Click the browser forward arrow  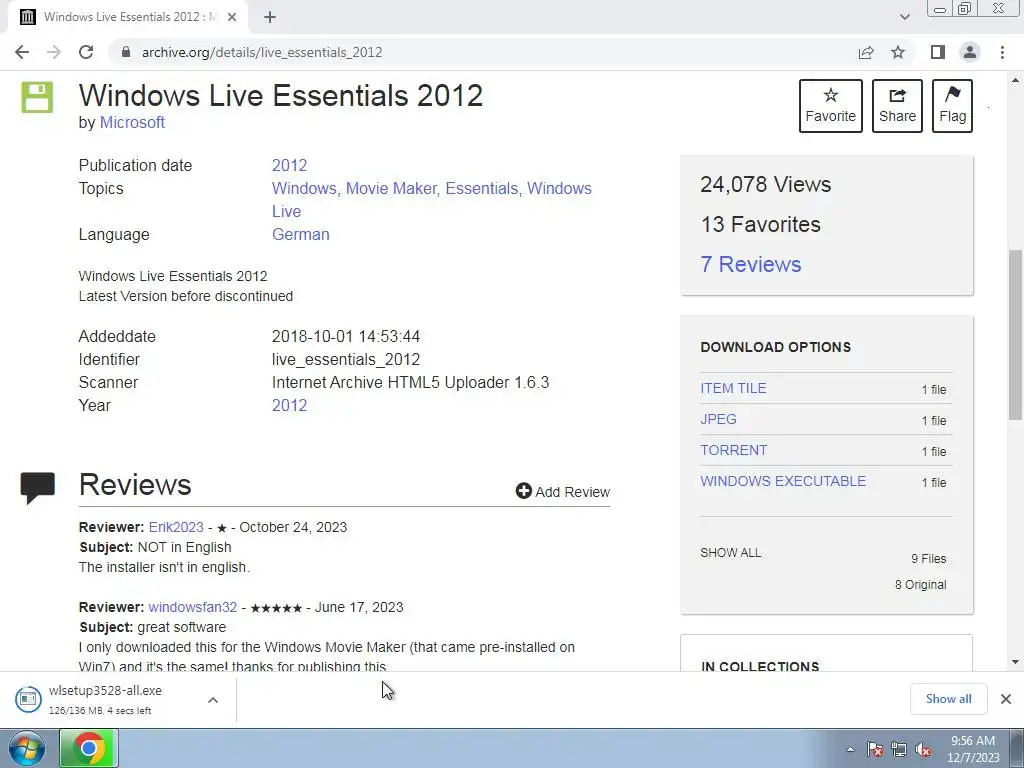pyautogui.click(x=54, y=52)
